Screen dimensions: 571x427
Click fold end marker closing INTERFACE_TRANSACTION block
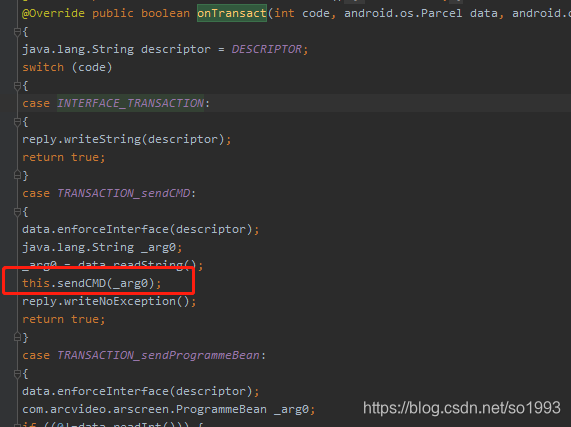pos(17,175)
